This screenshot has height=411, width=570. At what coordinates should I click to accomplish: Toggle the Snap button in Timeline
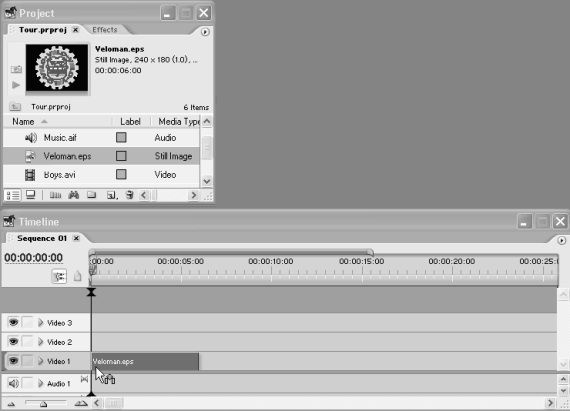(59, 277)
